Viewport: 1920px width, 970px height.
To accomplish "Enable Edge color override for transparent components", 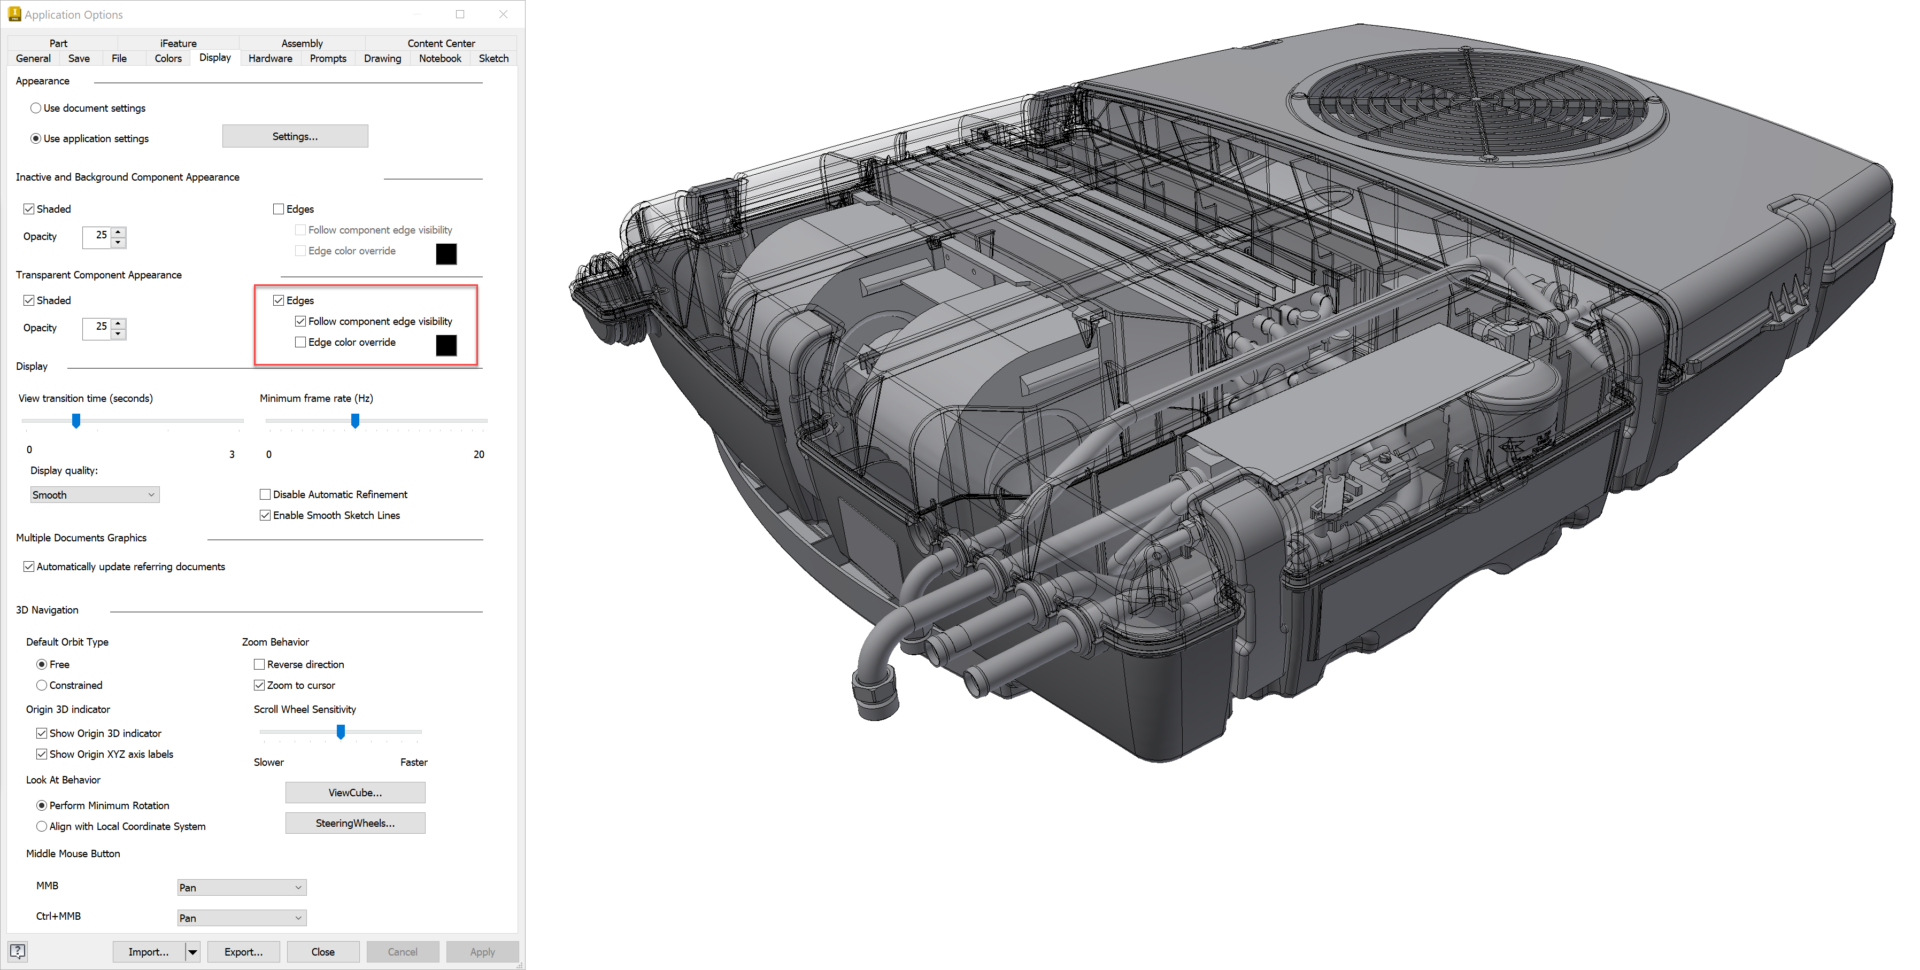I will point(301,343).
